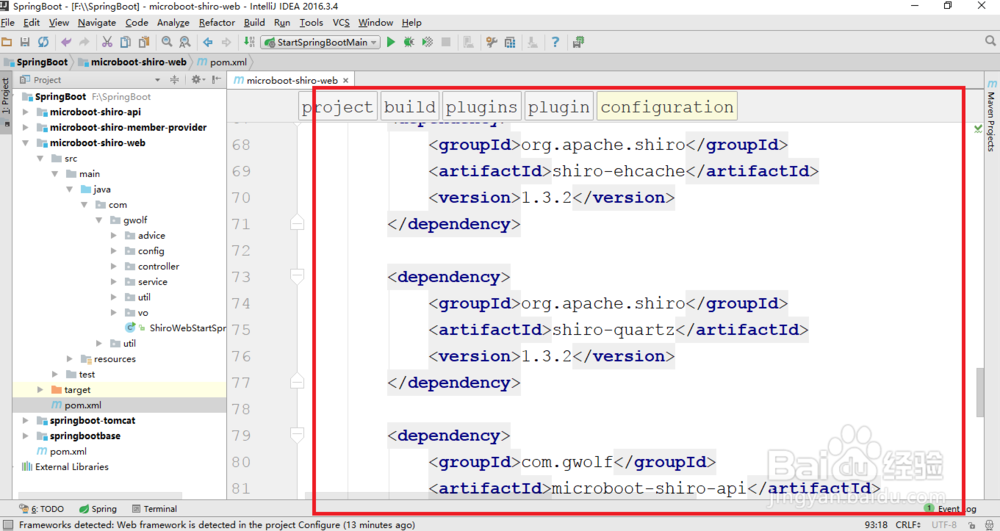Open the Event Log tool window
The height and width of the screenshot is (531, 1000).
pos(950,508)
